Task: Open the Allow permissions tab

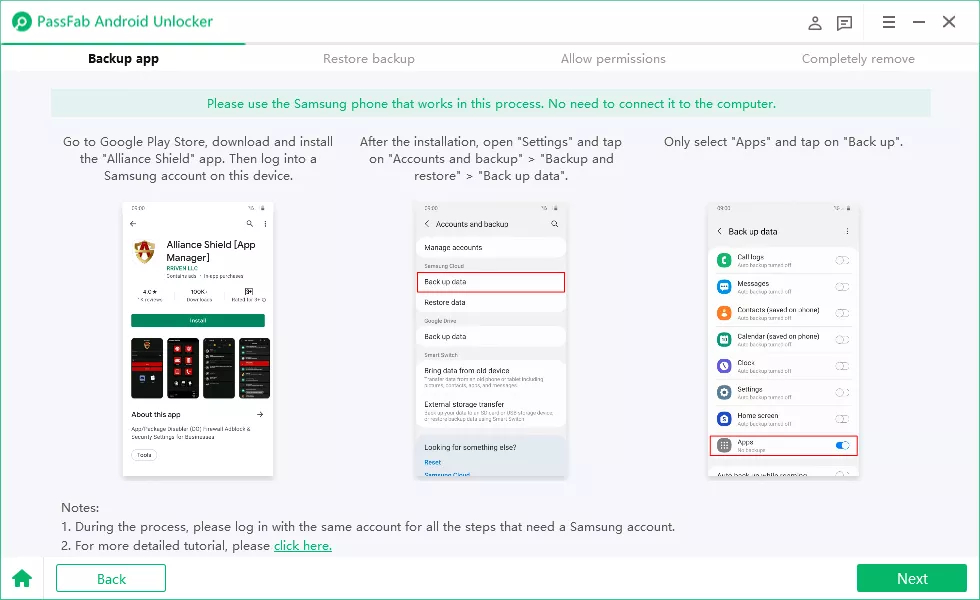Action: [x=613, y=59]
